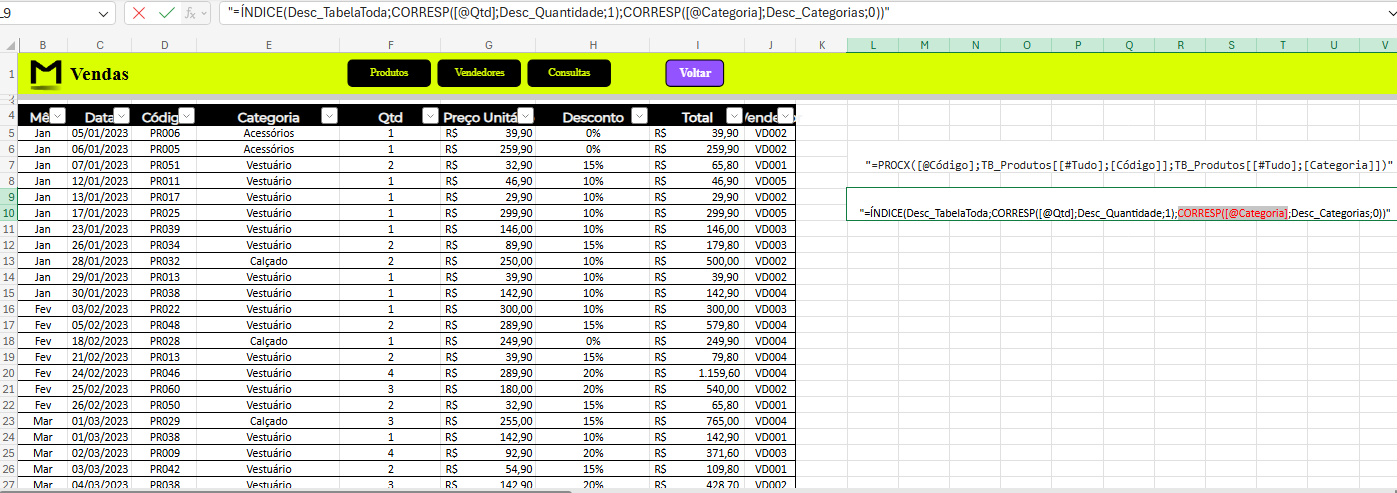Viewport: 1397px width, 493px height.
Task: Click the Name Box cell reference field
Action: (48, 13)
